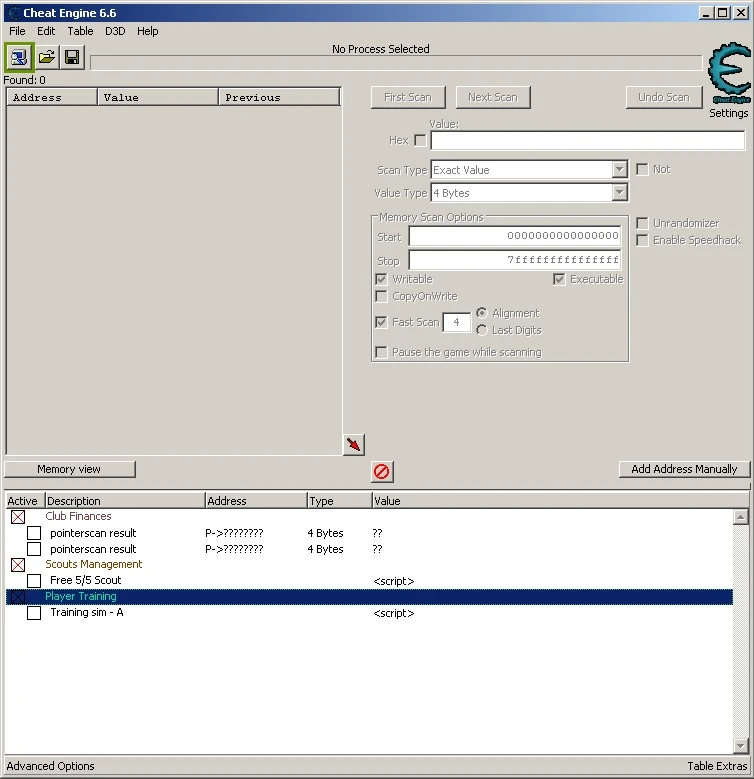Click the Description column header

point(125,501)
